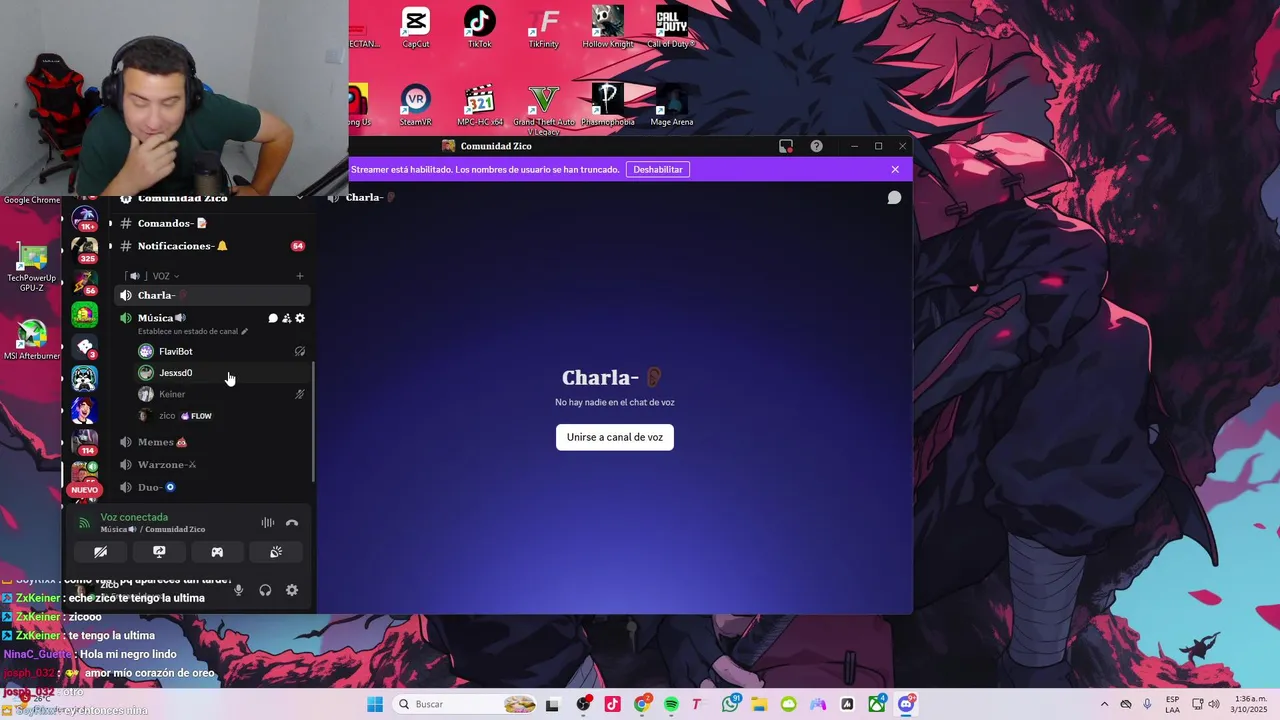1280x720 pixels.
Task: Click NUEVO unread indicator in server list
Action: 85,490
